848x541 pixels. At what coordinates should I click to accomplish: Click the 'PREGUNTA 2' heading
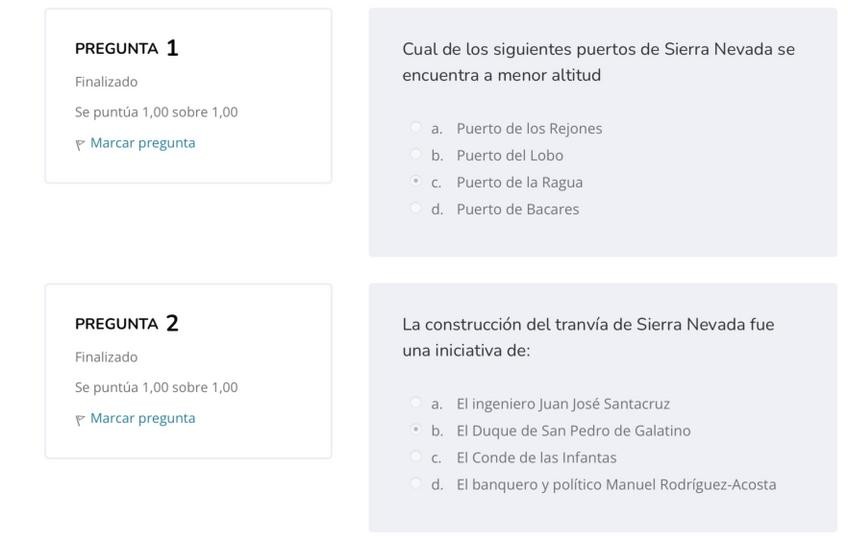click(x=127, y=324)
